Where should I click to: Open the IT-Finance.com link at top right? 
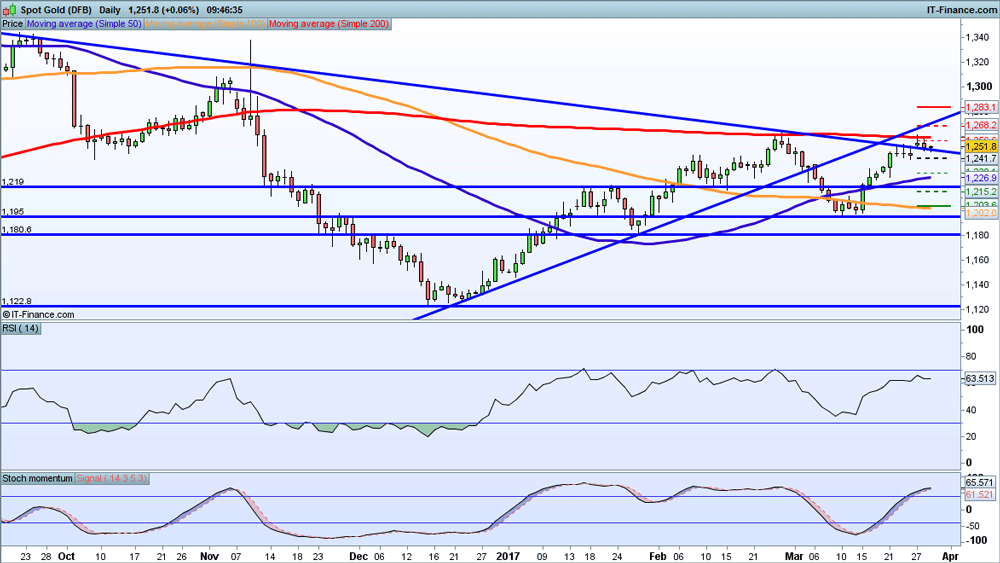click(962, 10)
